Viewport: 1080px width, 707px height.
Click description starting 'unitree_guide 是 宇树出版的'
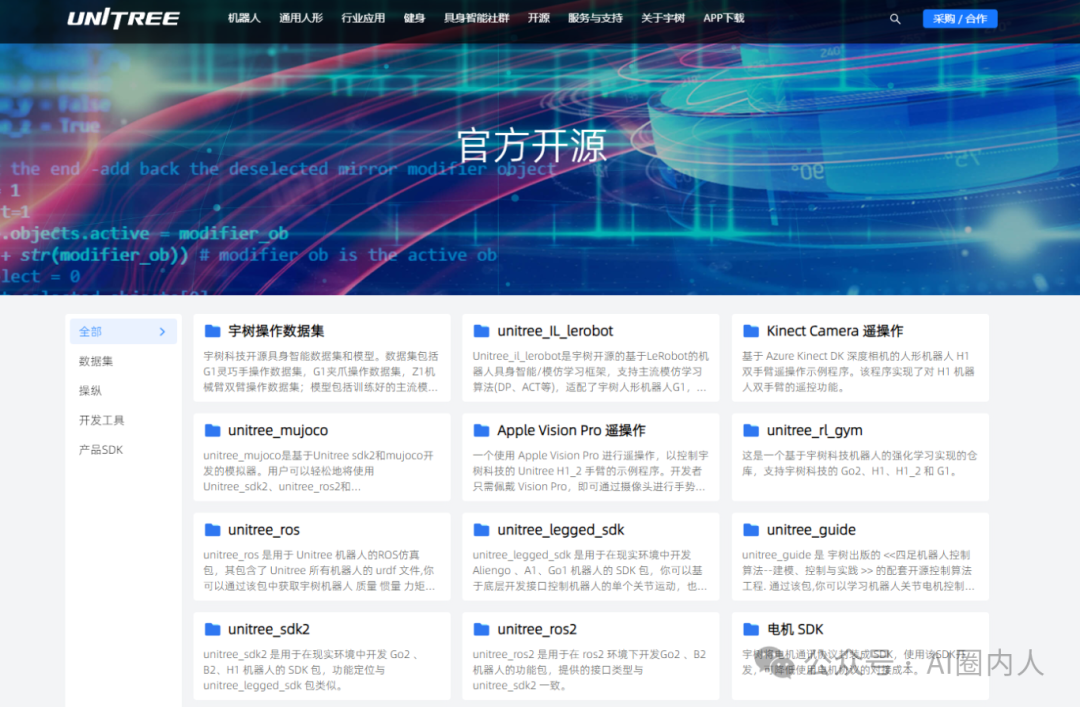[x=858, y=570]
